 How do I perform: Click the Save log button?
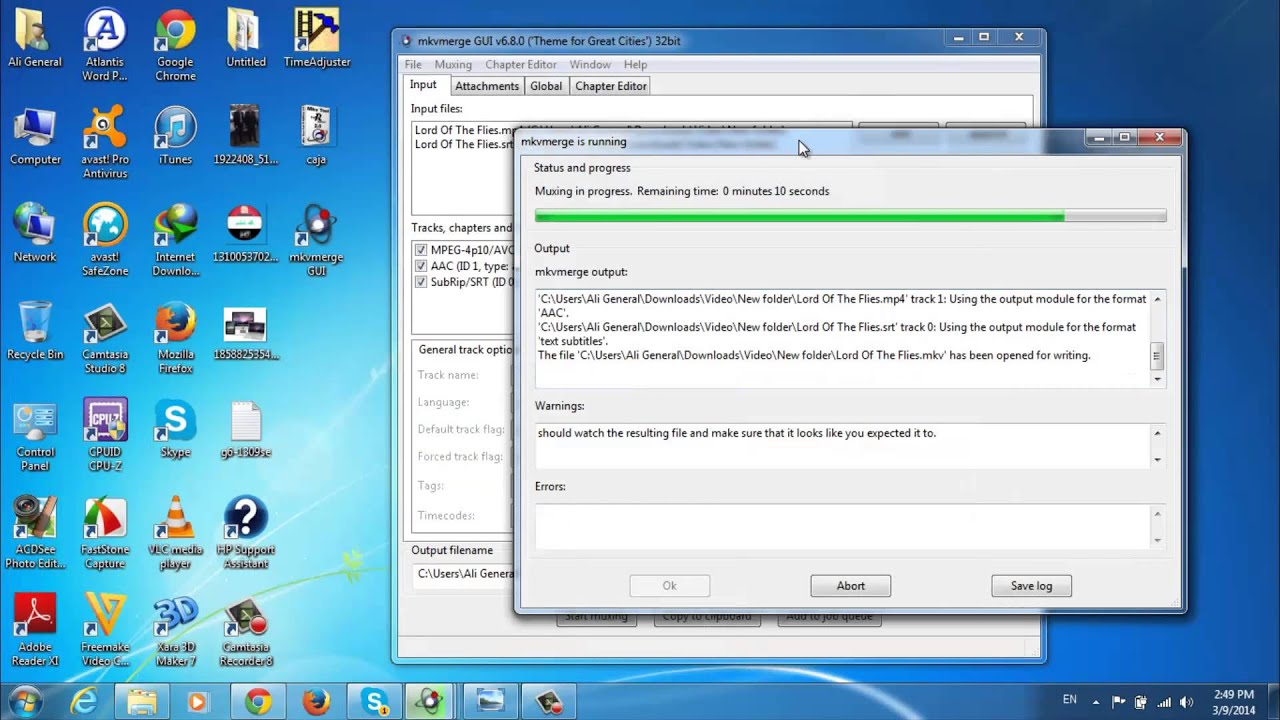point(1031,586)
